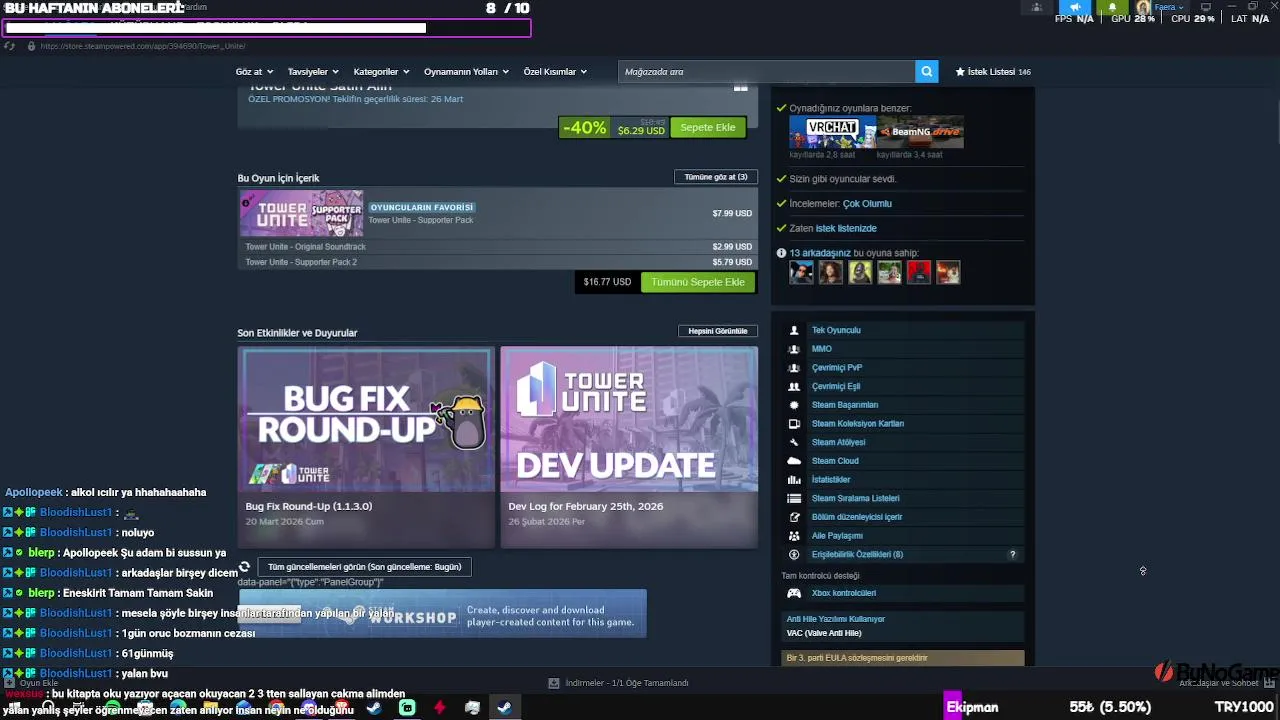Click the red lightning app icon in taskbar
The image size is (1280, 720).
click(x=439, y=708)
